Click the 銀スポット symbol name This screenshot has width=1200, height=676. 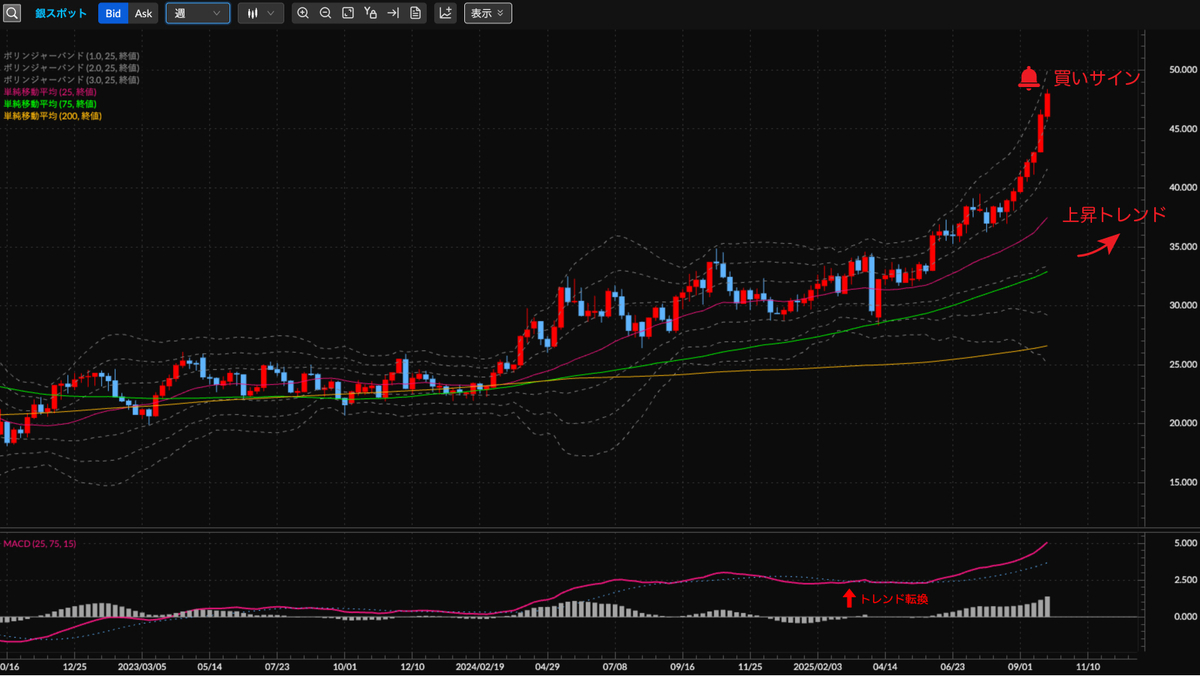61,13
